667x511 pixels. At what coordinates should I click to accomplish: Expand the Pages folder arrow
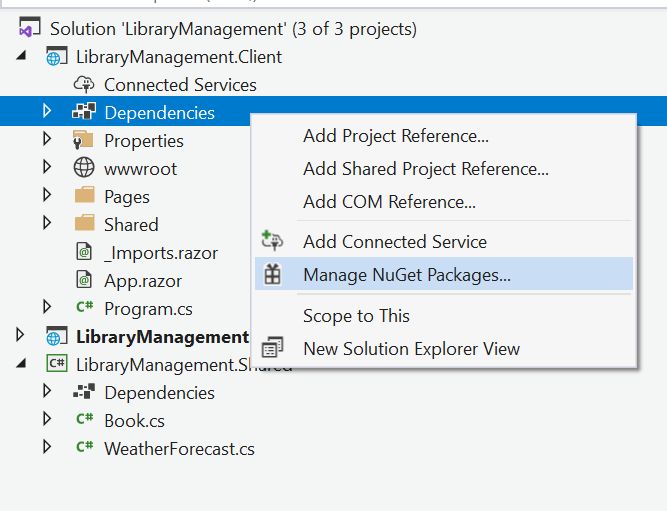(46, 196)
